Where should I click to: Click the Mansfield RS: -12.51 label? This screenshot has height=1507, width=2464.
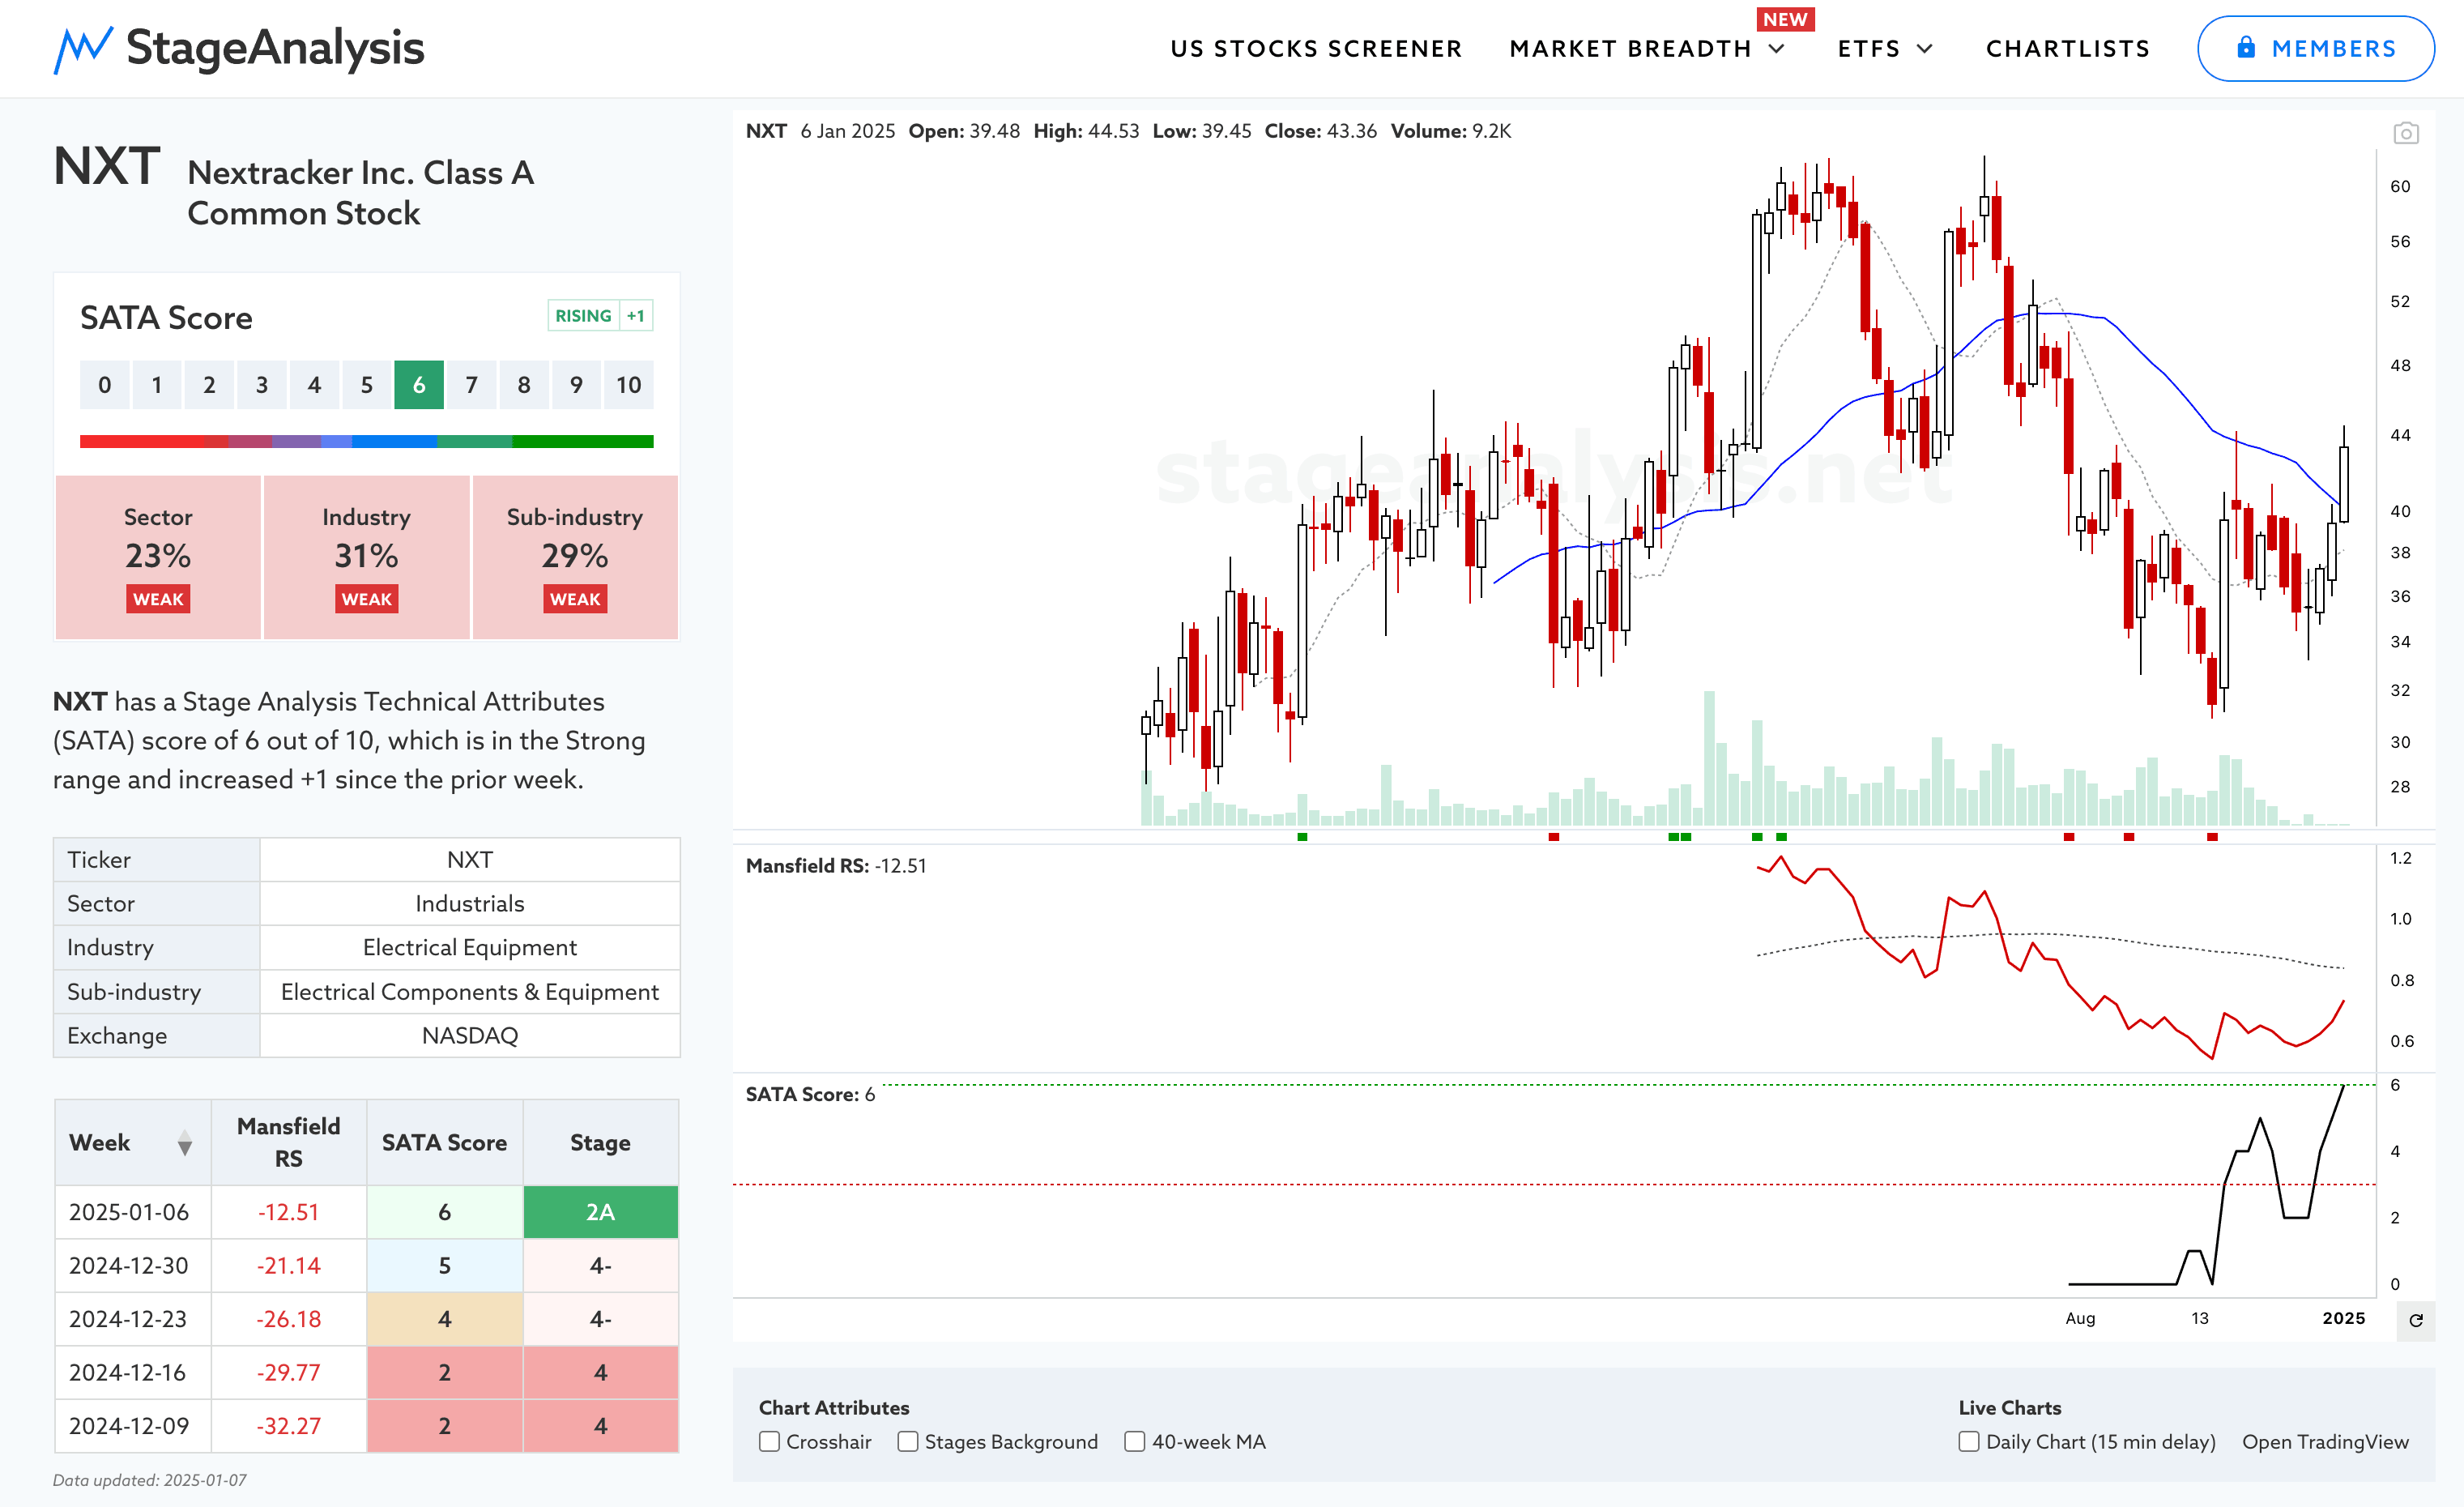(x=836, y=866)
